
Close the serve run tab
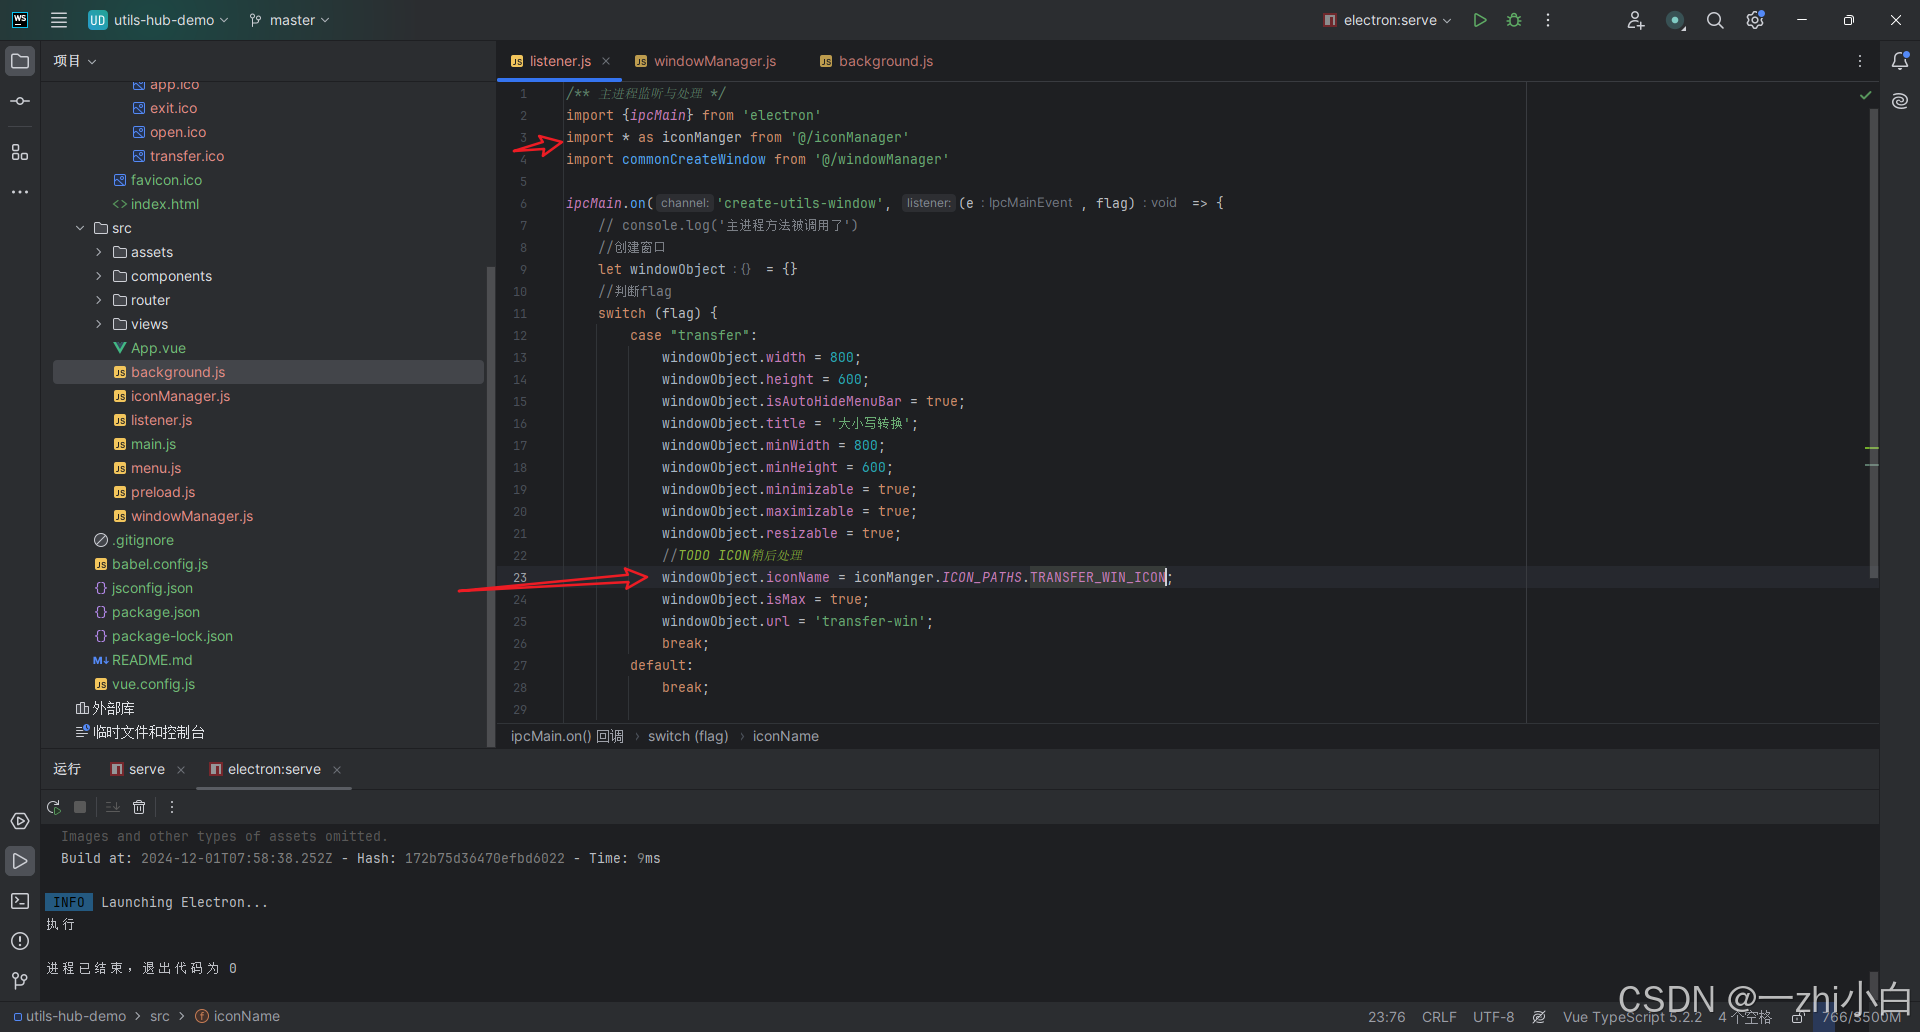[x=181, y=769]
